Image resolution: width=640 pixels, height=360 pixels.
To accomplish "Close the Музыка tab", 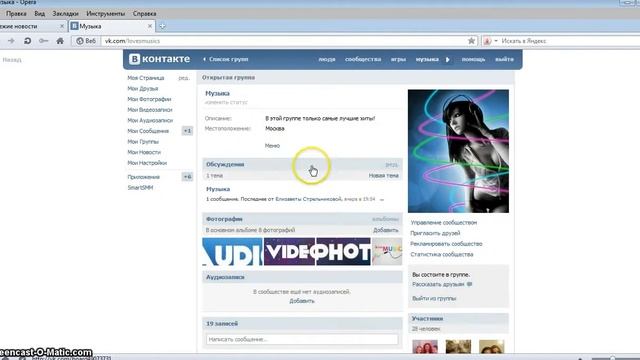I will pyautogui.click(x=150, y=26).
